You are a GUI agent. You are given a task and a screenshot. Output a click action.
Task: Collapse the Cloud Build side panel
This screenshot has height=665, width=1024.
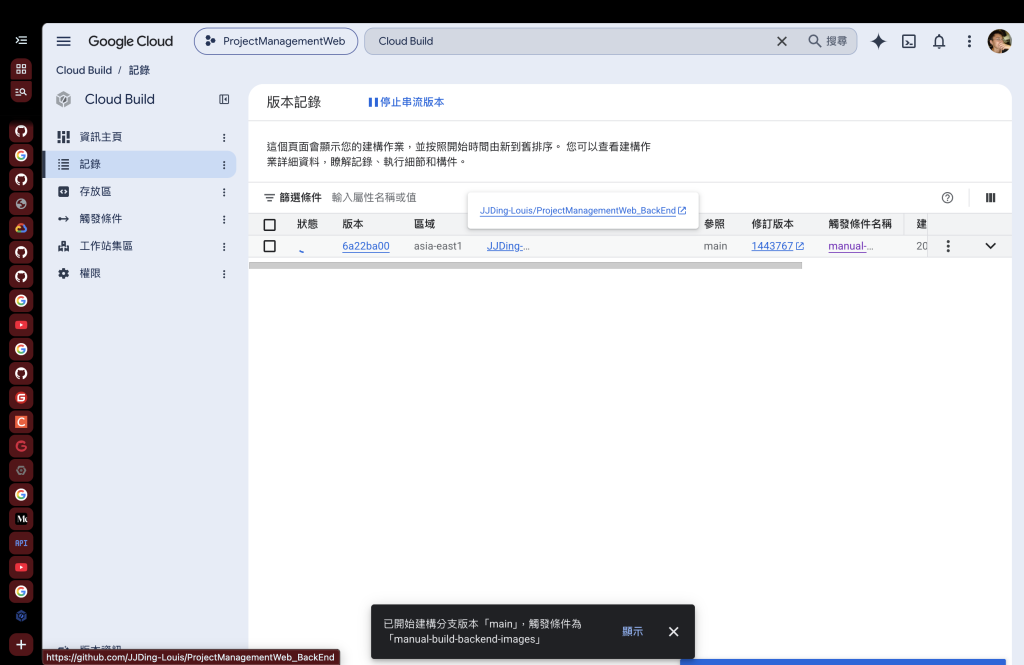click(x=224, y=99)
